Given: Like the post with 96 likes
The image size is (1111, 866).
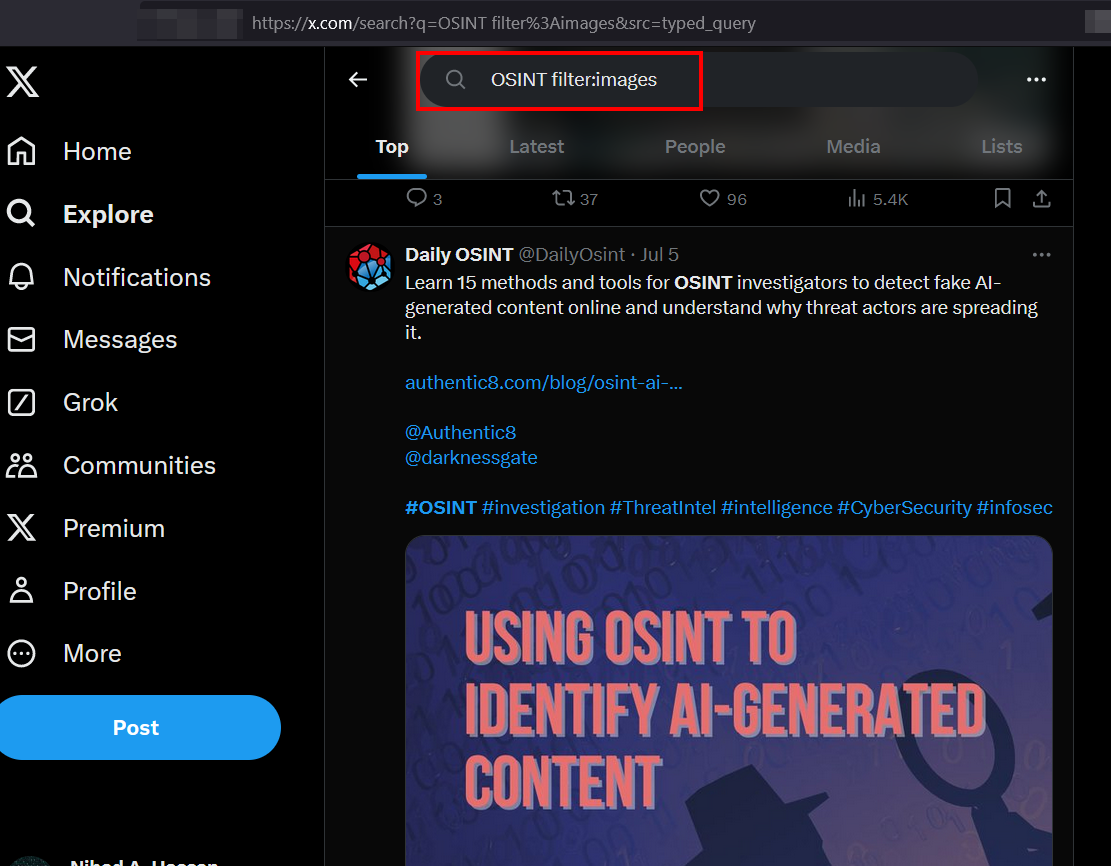Looking at the screenshot, I should click(x=723, y=198).
